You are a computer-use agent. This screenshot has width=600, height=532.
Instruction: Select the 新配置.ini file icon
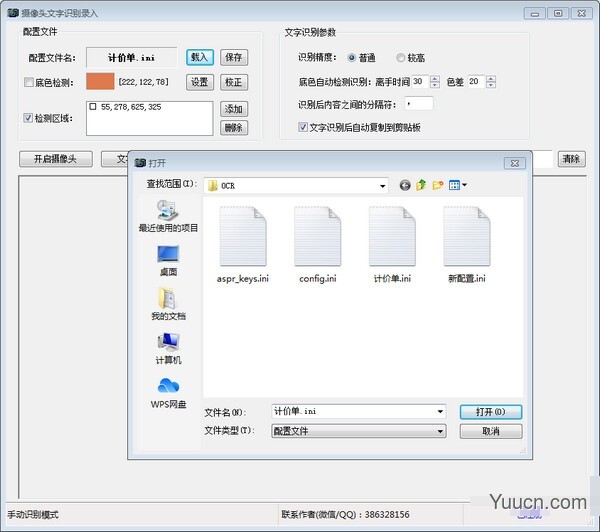coord(466,236)
